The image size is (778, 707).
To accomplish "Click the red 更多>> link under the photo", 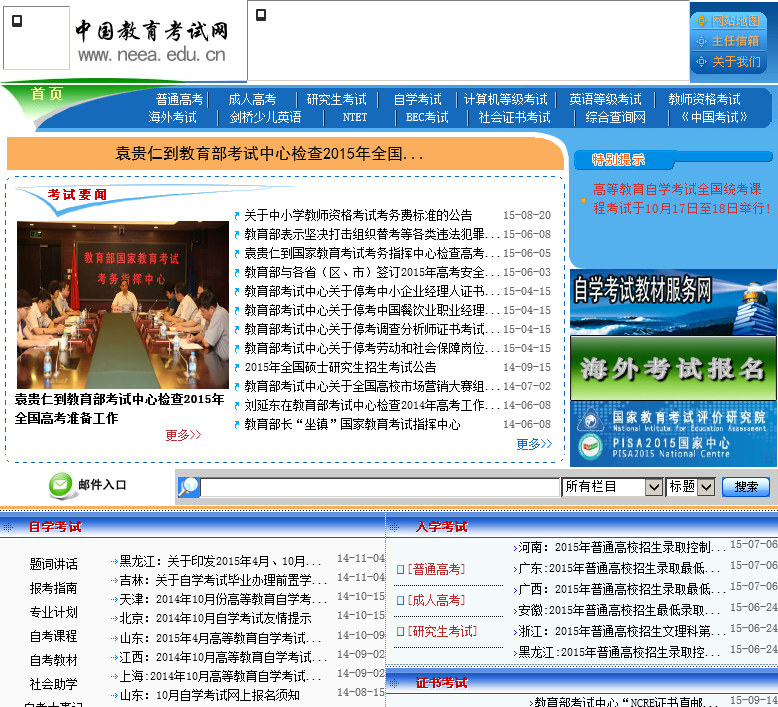I will (x=183, y=435).
